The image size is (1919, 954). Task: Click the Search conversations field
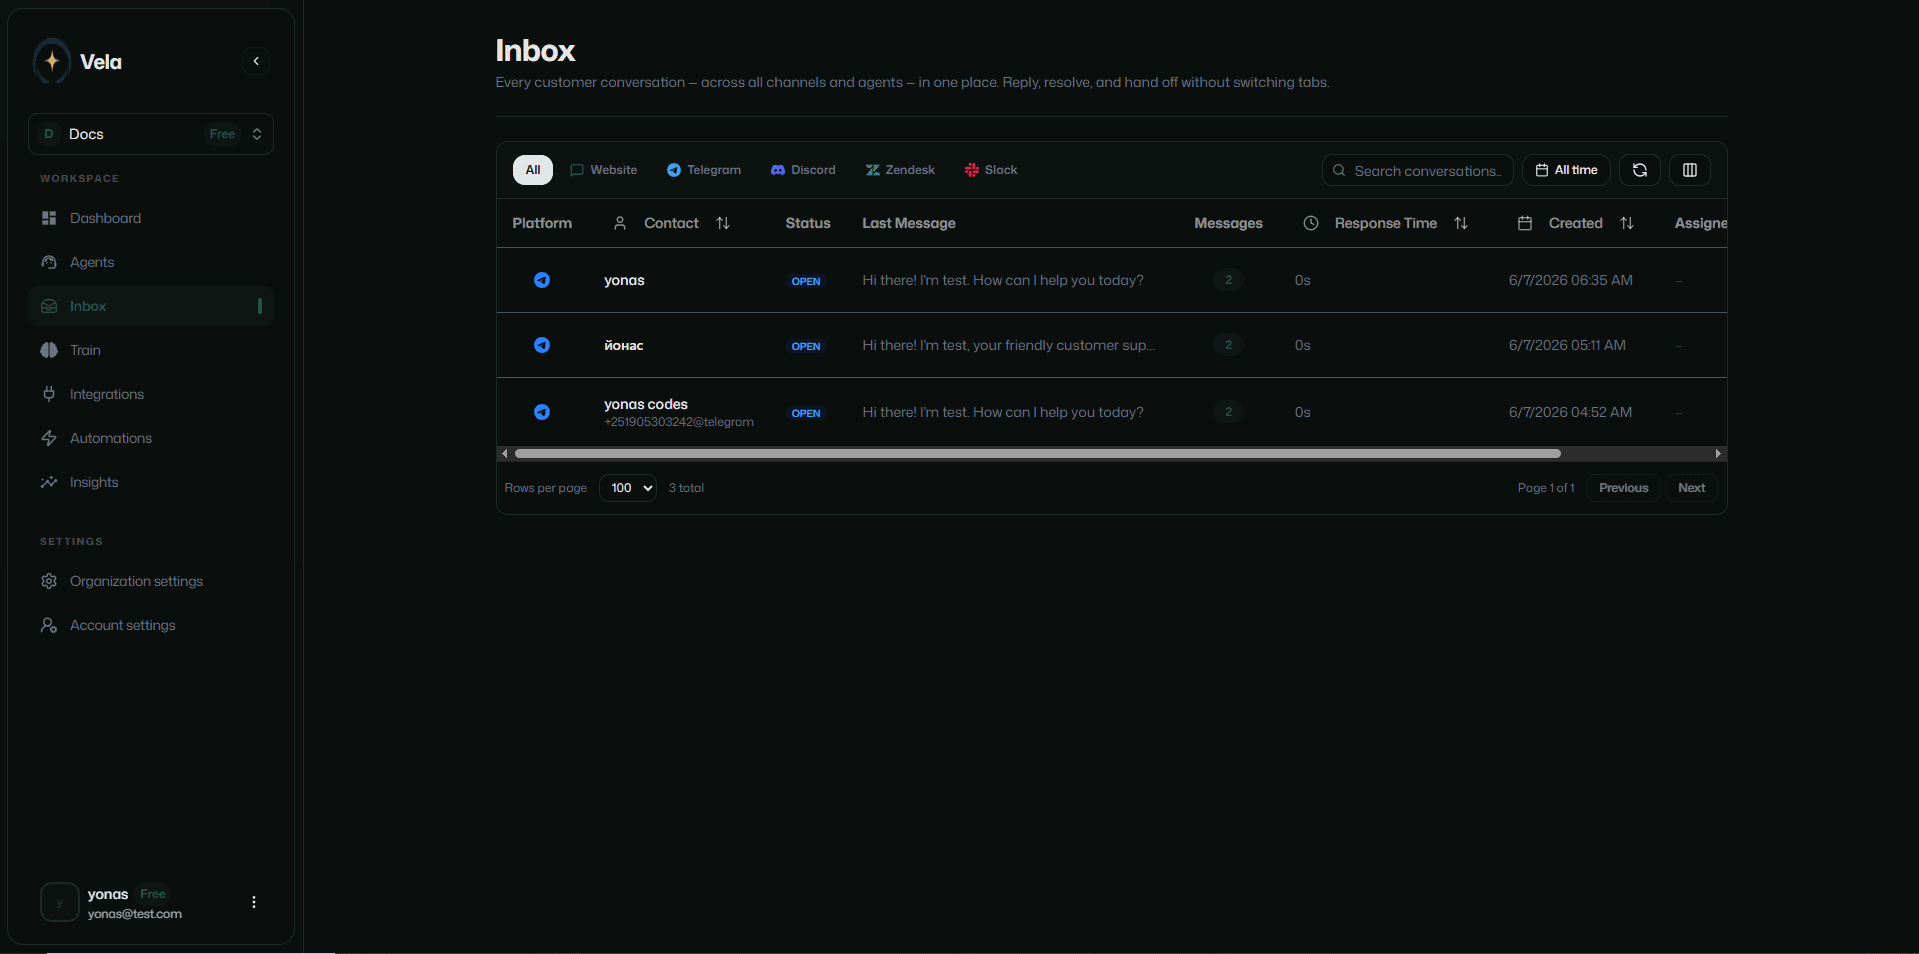coord(1418,171)
